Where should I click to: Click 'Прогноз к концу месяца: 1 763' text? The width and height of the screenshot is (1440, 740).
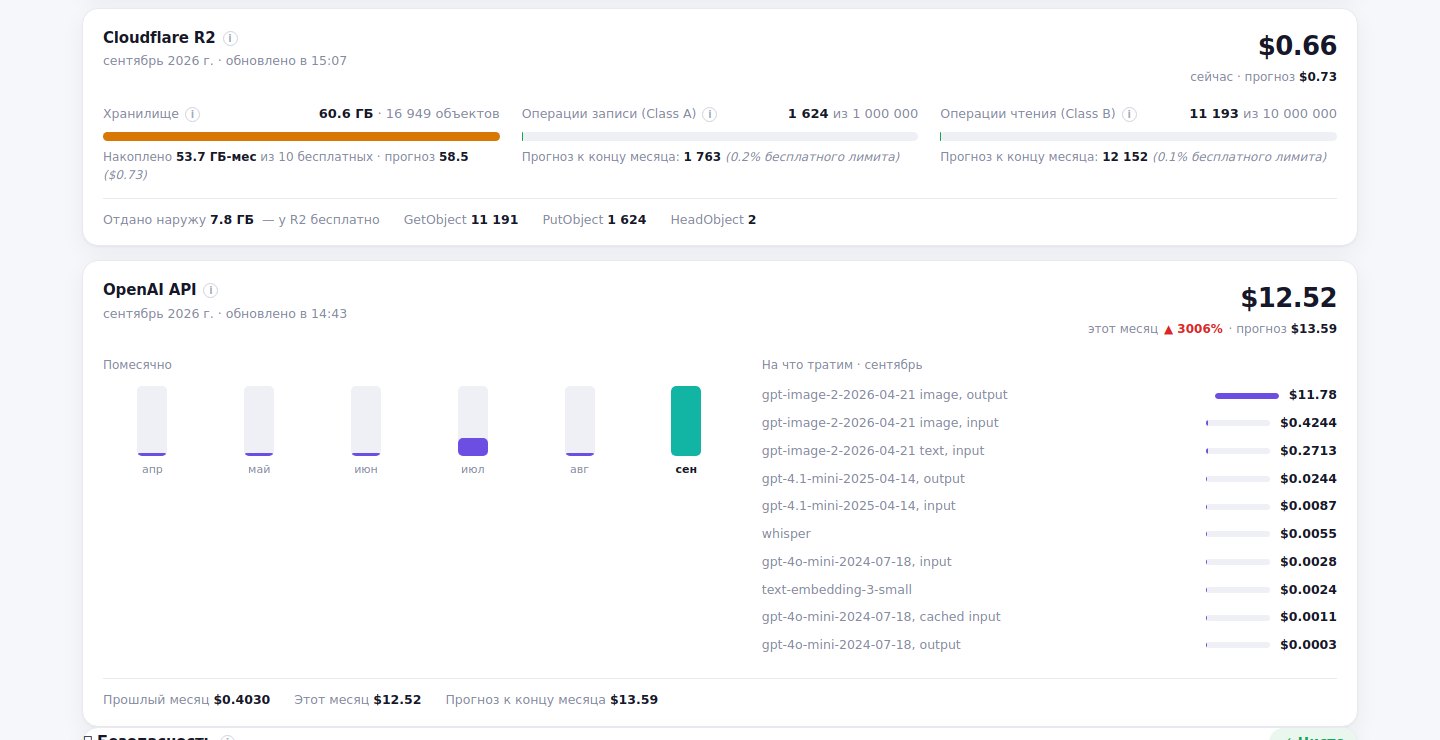tap(622, 157)
